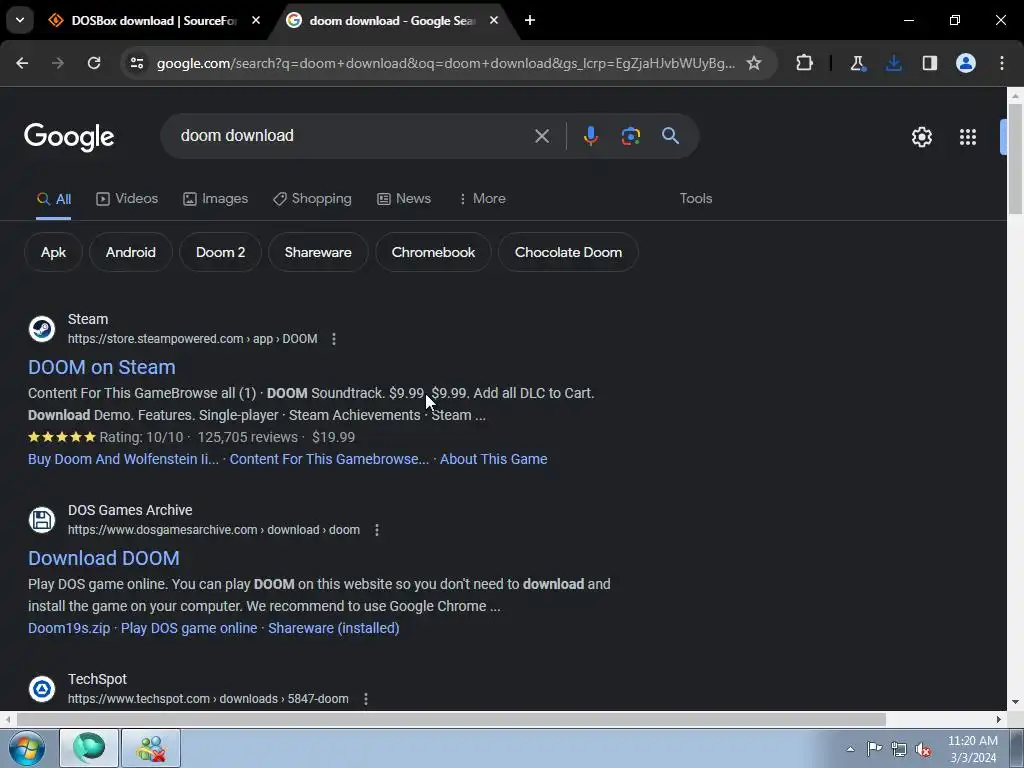Click the muted volume tray icon
The height and width of the screenshot is (768, 1024).
pyautogui.click(x=923, y=749)
